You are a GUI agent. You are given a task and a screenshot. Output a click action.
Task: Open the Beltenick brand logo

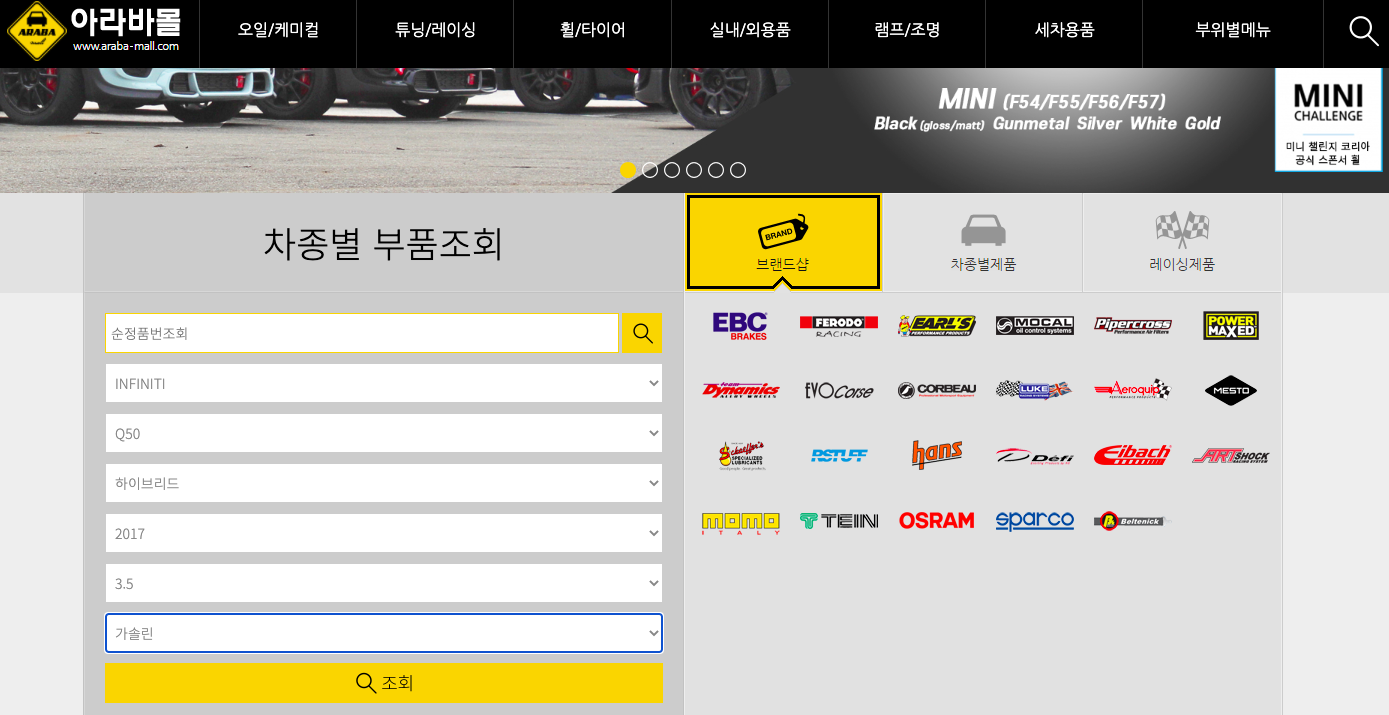tap(1132, 521)
